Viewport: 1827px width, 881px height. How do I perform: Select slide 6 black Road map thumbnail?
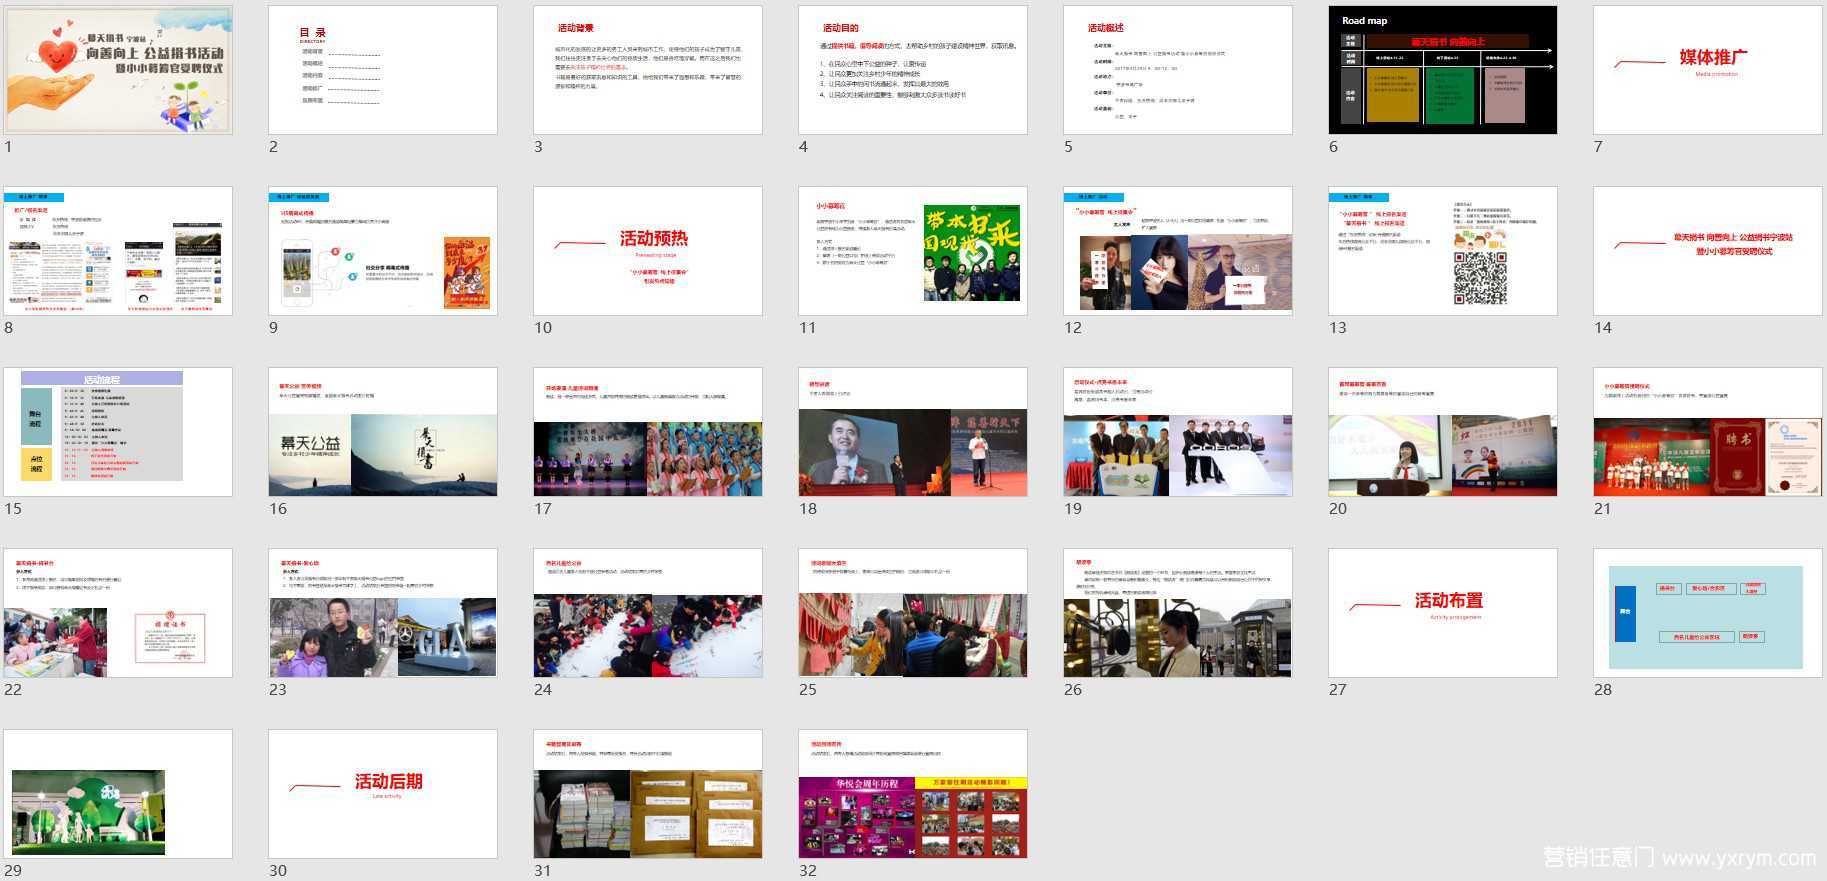1443,70
